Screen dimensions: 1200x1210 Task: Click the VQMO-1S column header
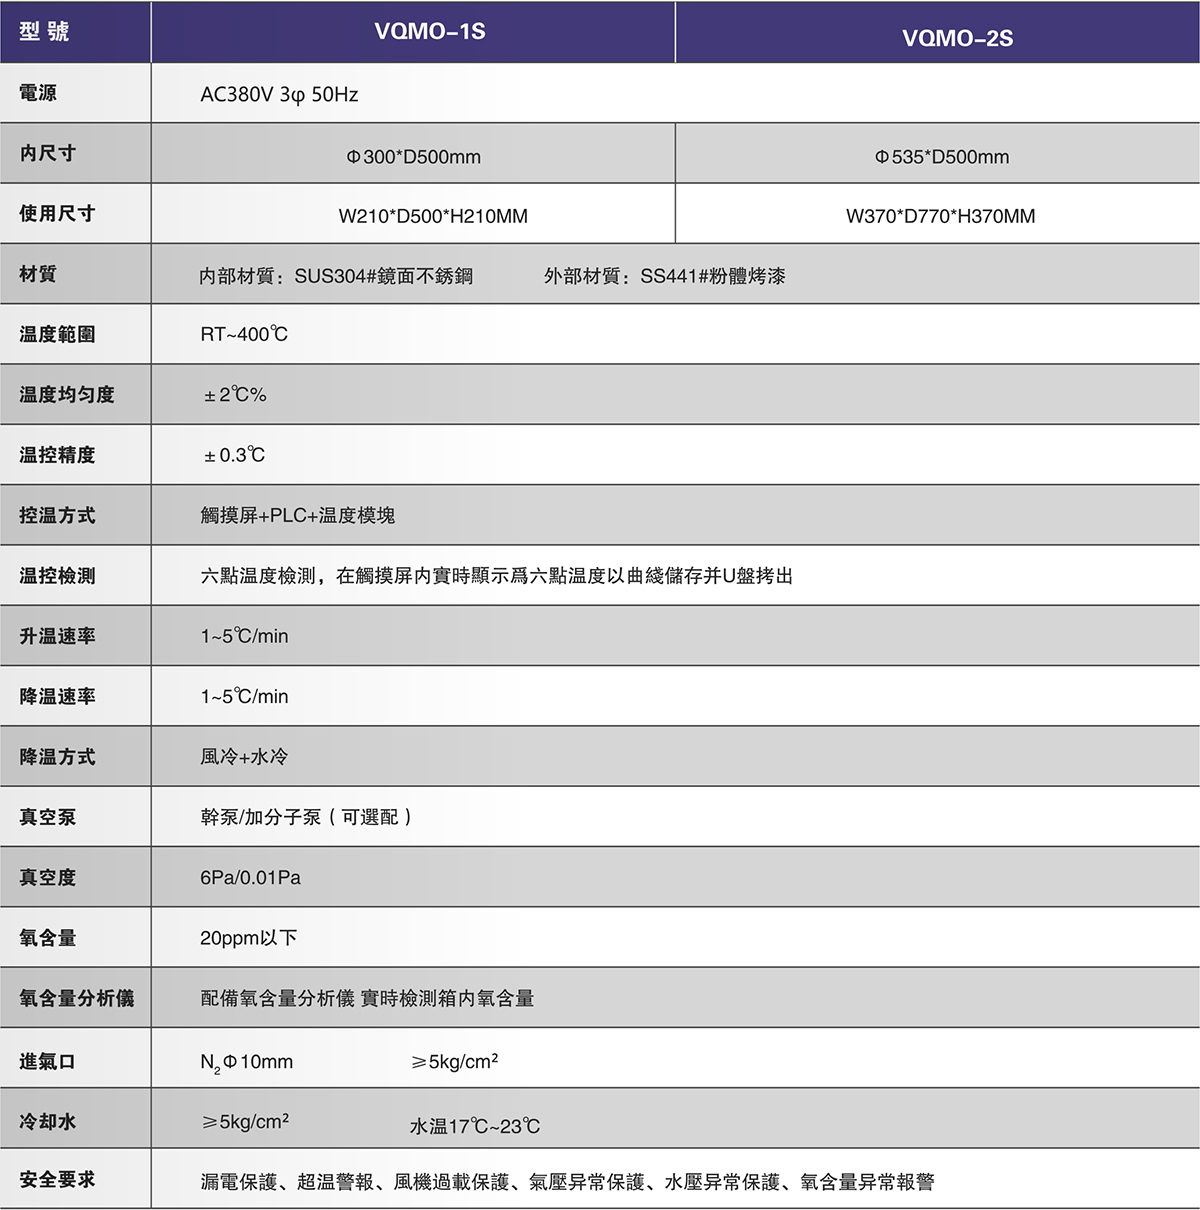[x=430, y=32]
